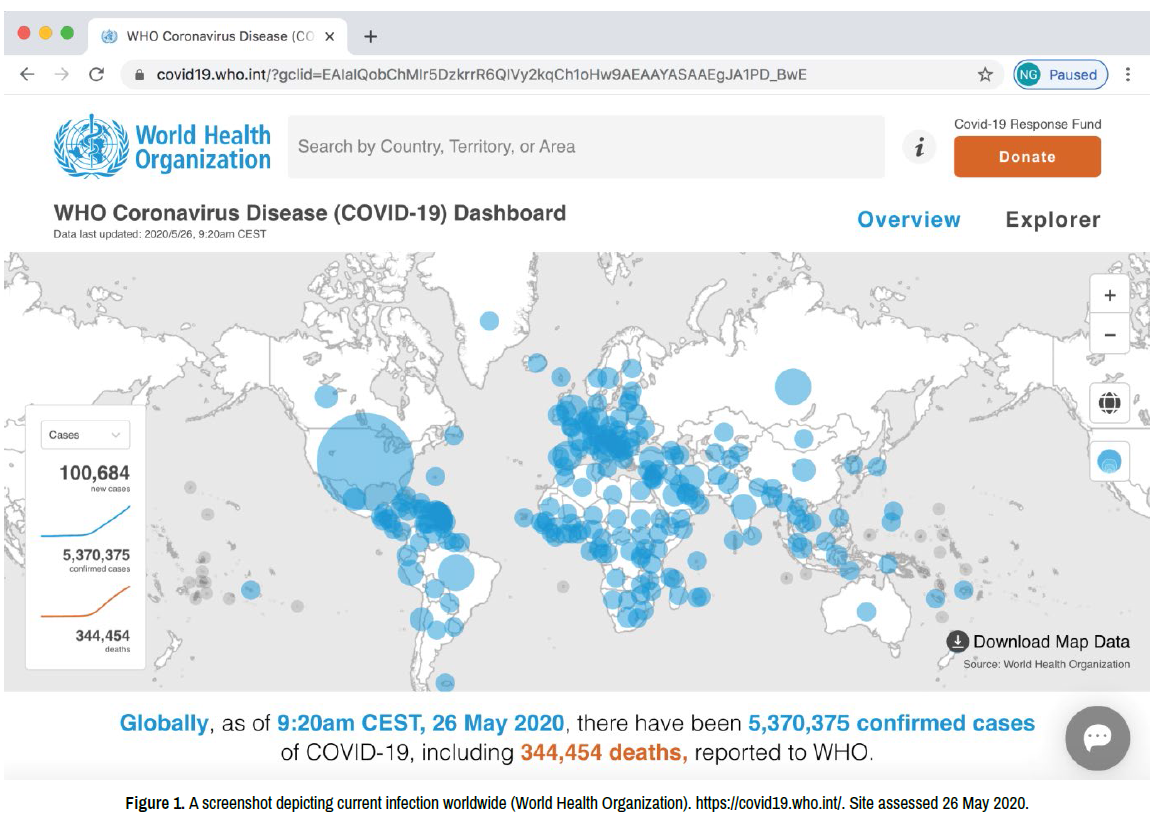
Task: Open the chat support bubble
Action: click(1097, 738)
